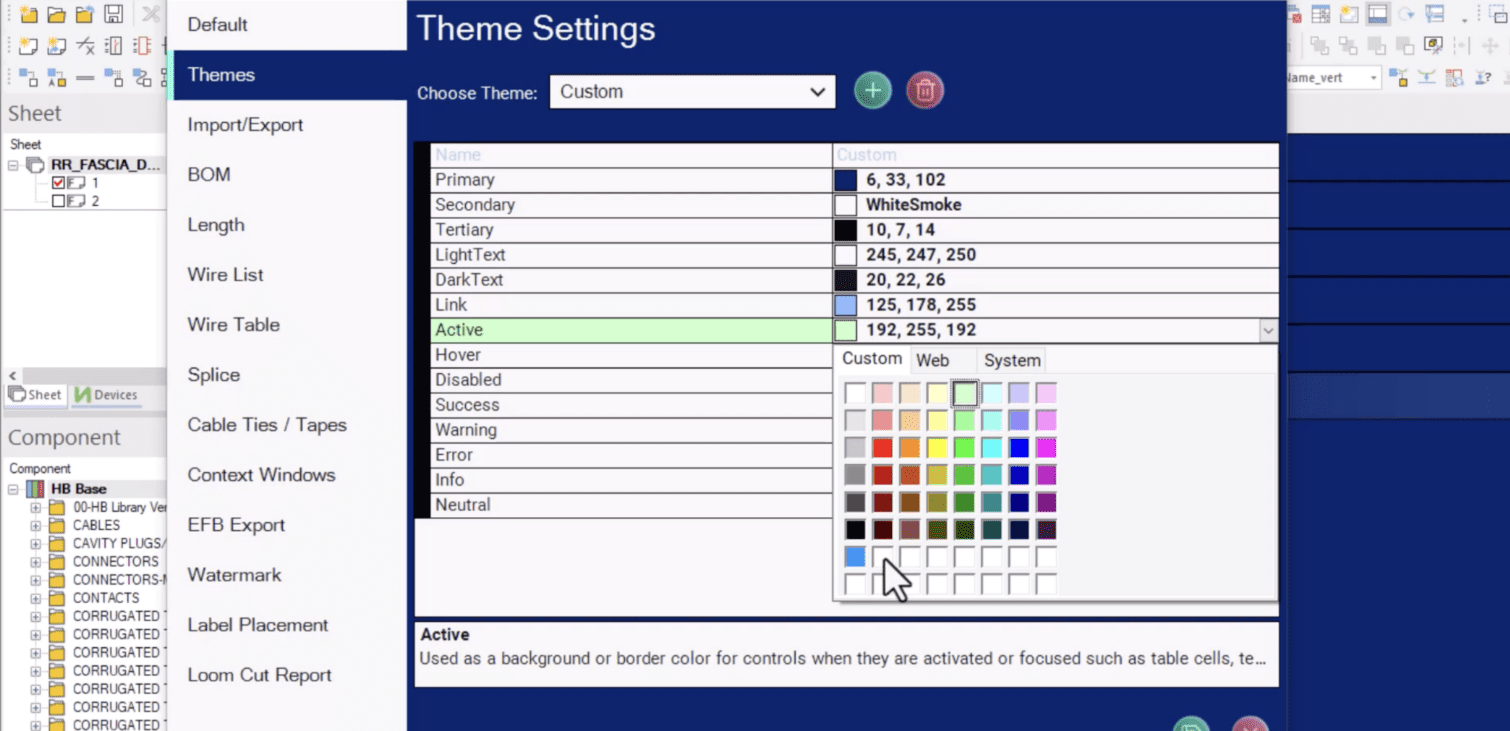Click the screen with pencil icon
The width and height of the screenshot is (1510, 731).
pos(1434,45)
